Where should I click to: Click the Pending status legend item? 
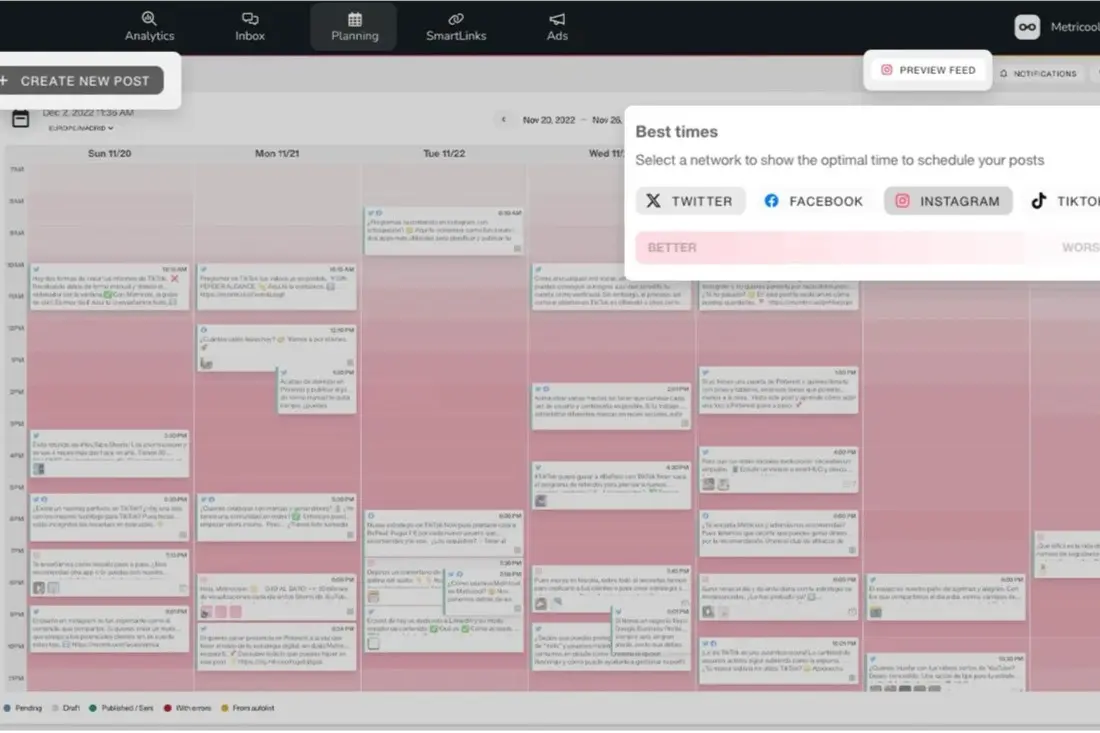point(22,708)
